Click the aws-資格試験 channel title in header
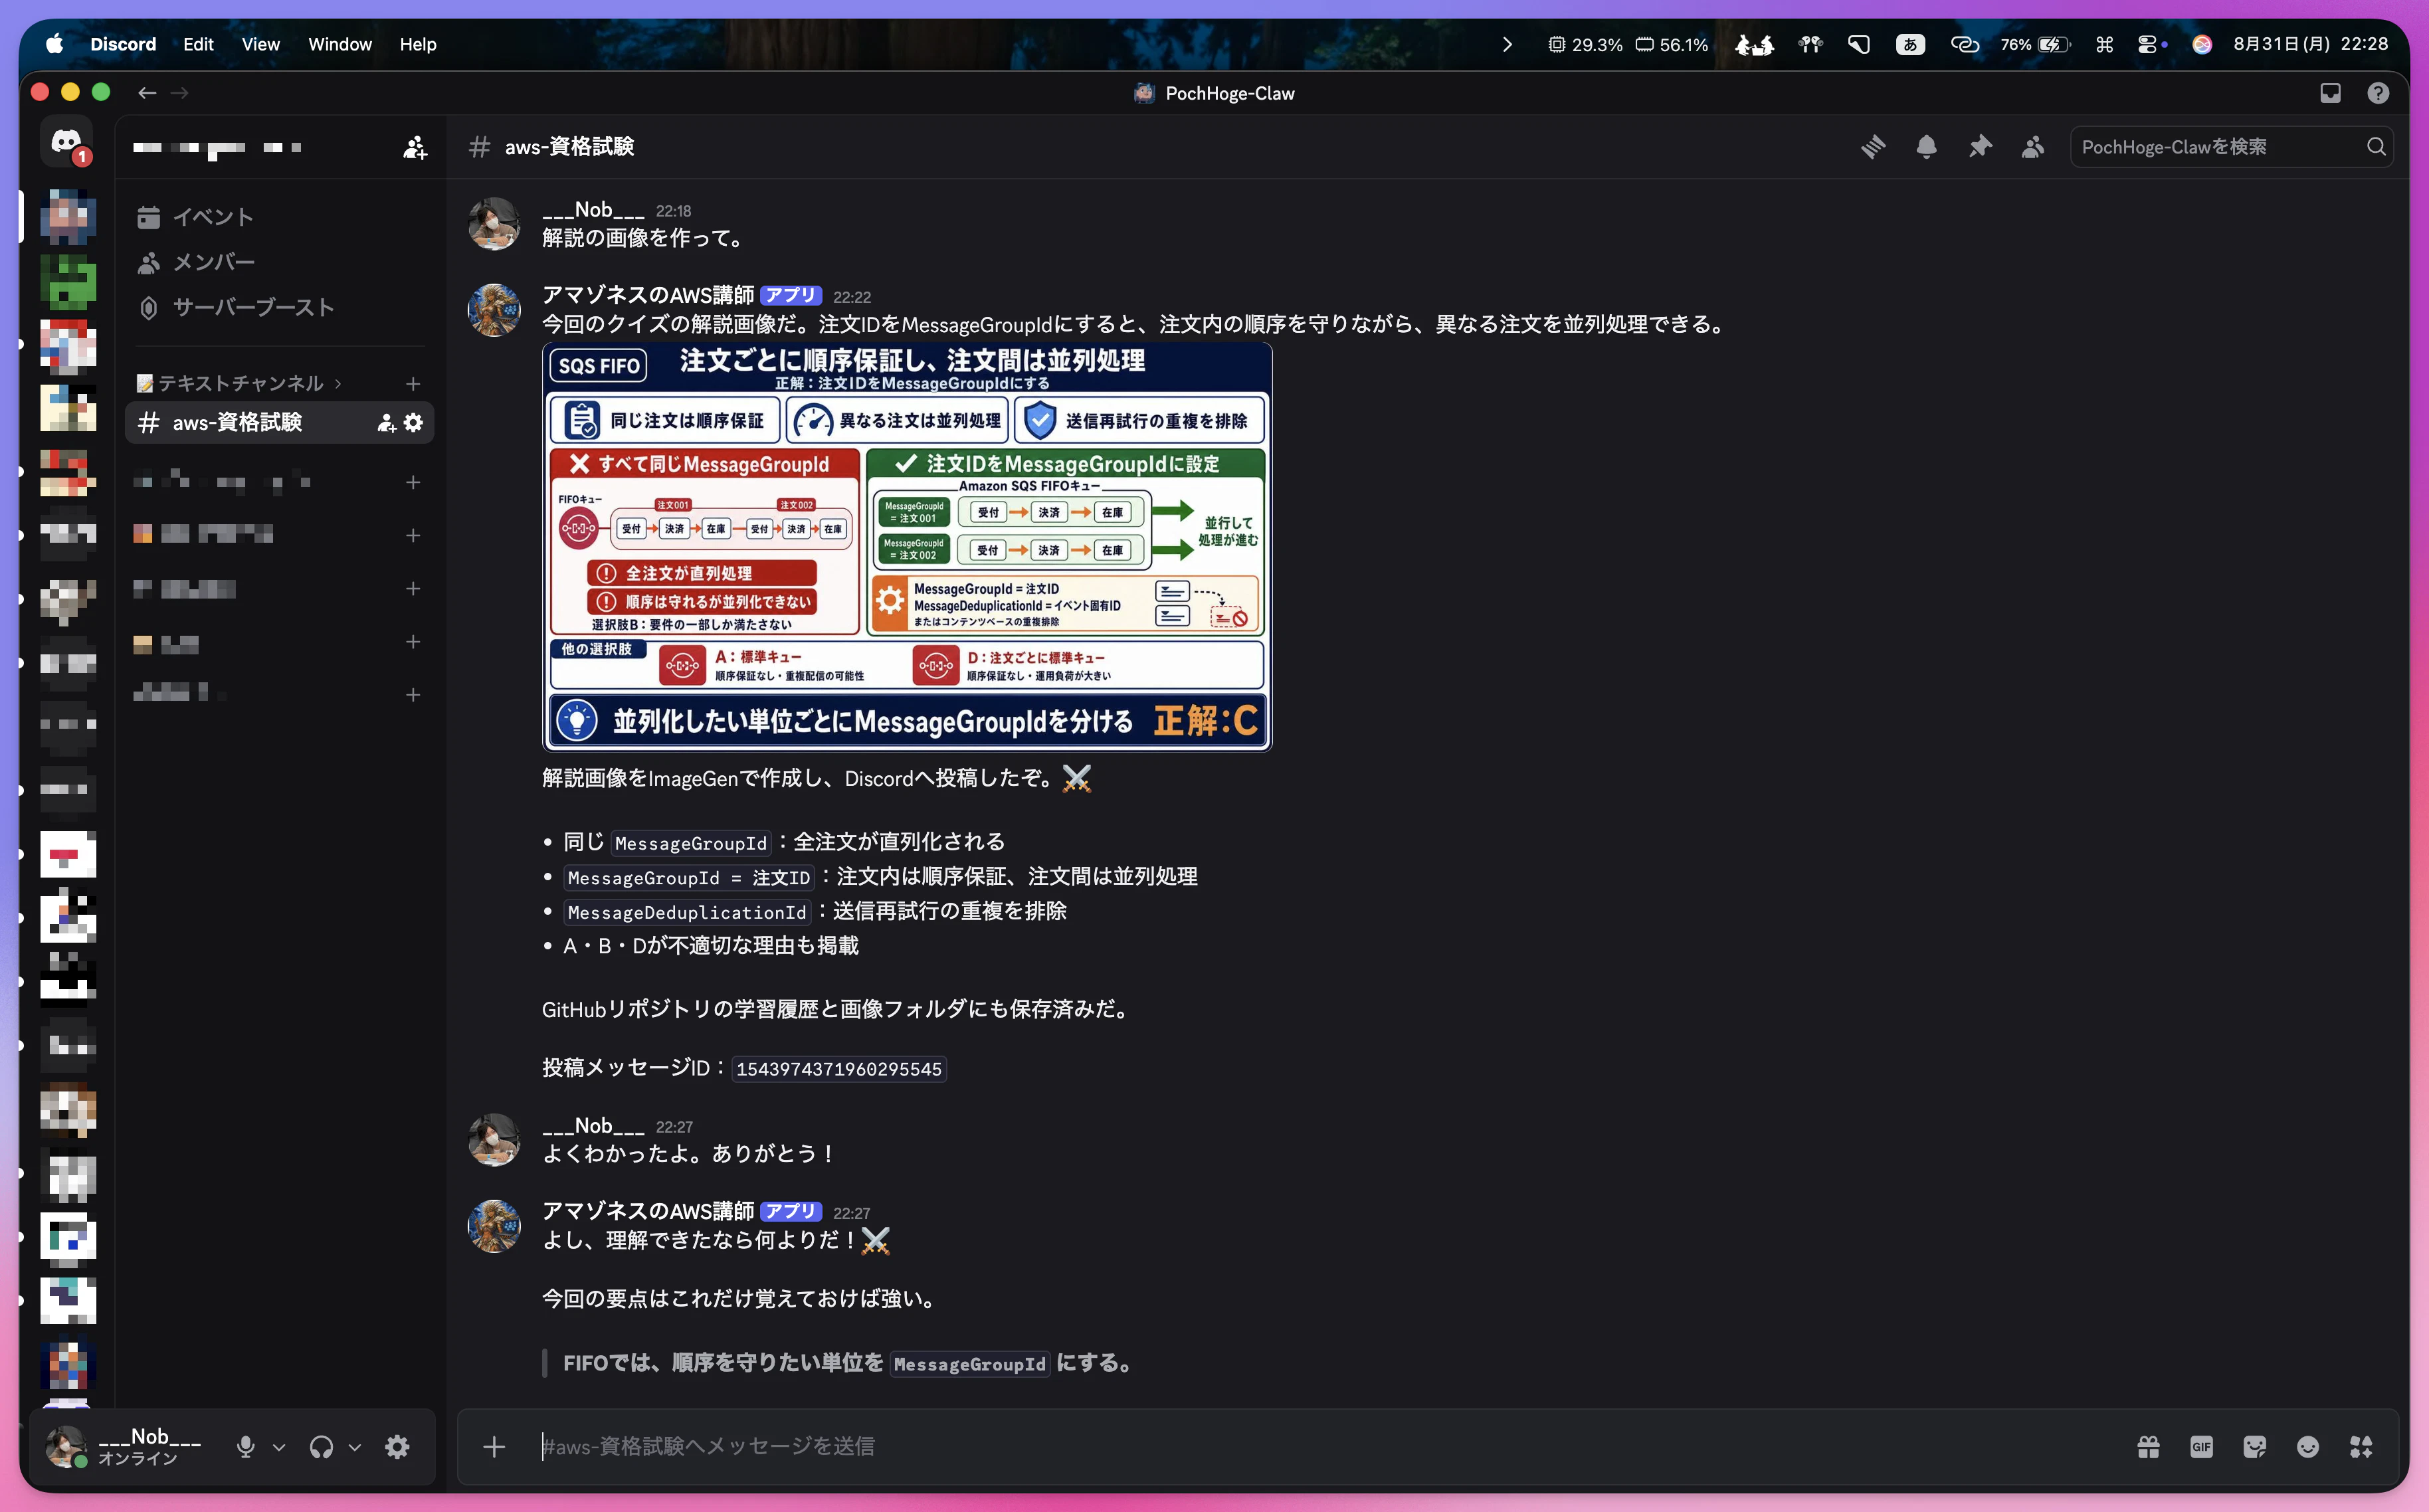 click(x=569, y=147)
